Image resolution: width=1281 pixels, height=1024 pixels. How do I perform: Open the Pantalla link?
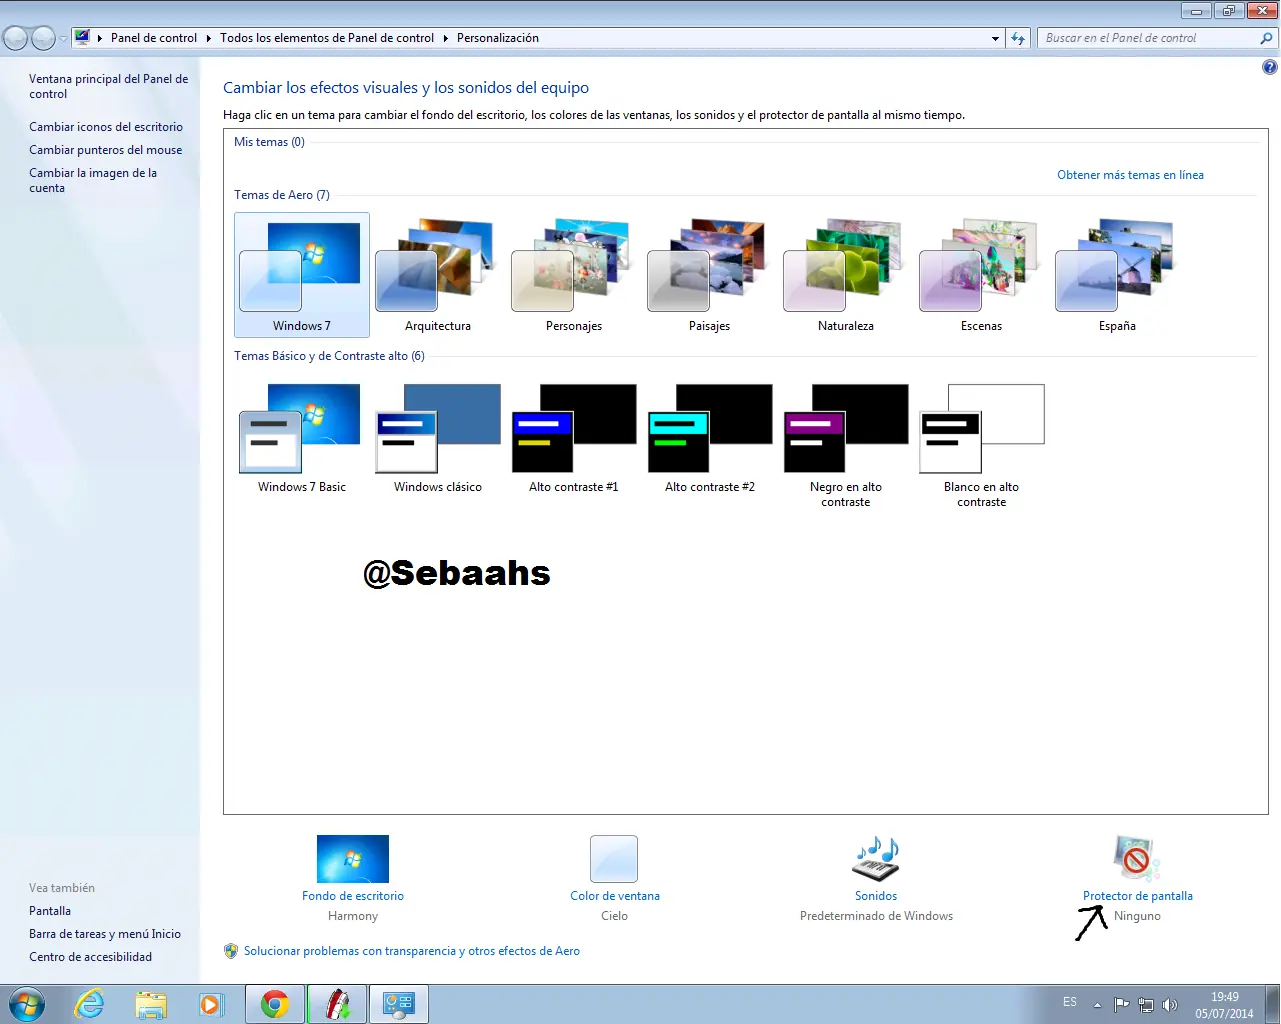[50, 911]
